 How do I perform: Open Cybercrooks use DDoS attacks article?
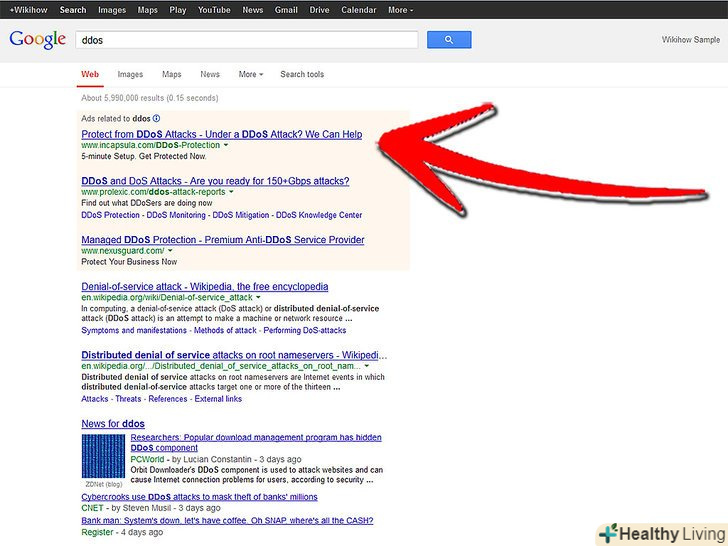click(199, 497)
